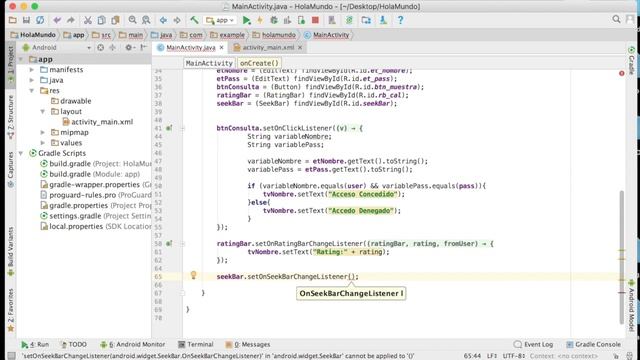Image resolution: width=640 pixels, height=360 pixels.
Task: Click the Save All toolbar icon
Action: point(26,20)
